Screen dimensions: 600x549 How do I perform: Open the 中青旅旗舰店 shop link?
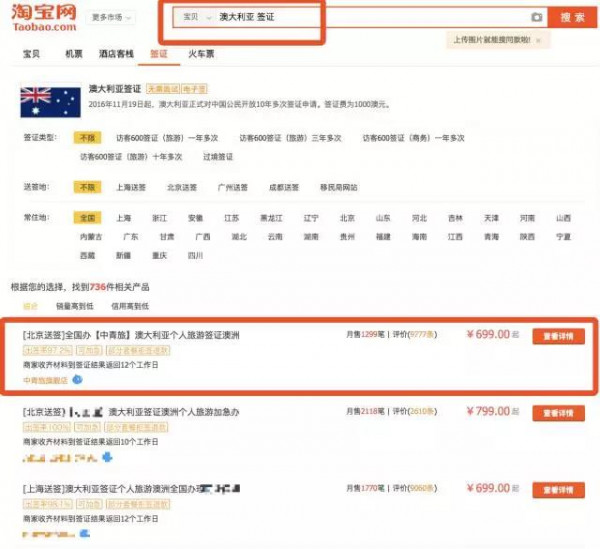pyautogui.click(x=46, y=380)
